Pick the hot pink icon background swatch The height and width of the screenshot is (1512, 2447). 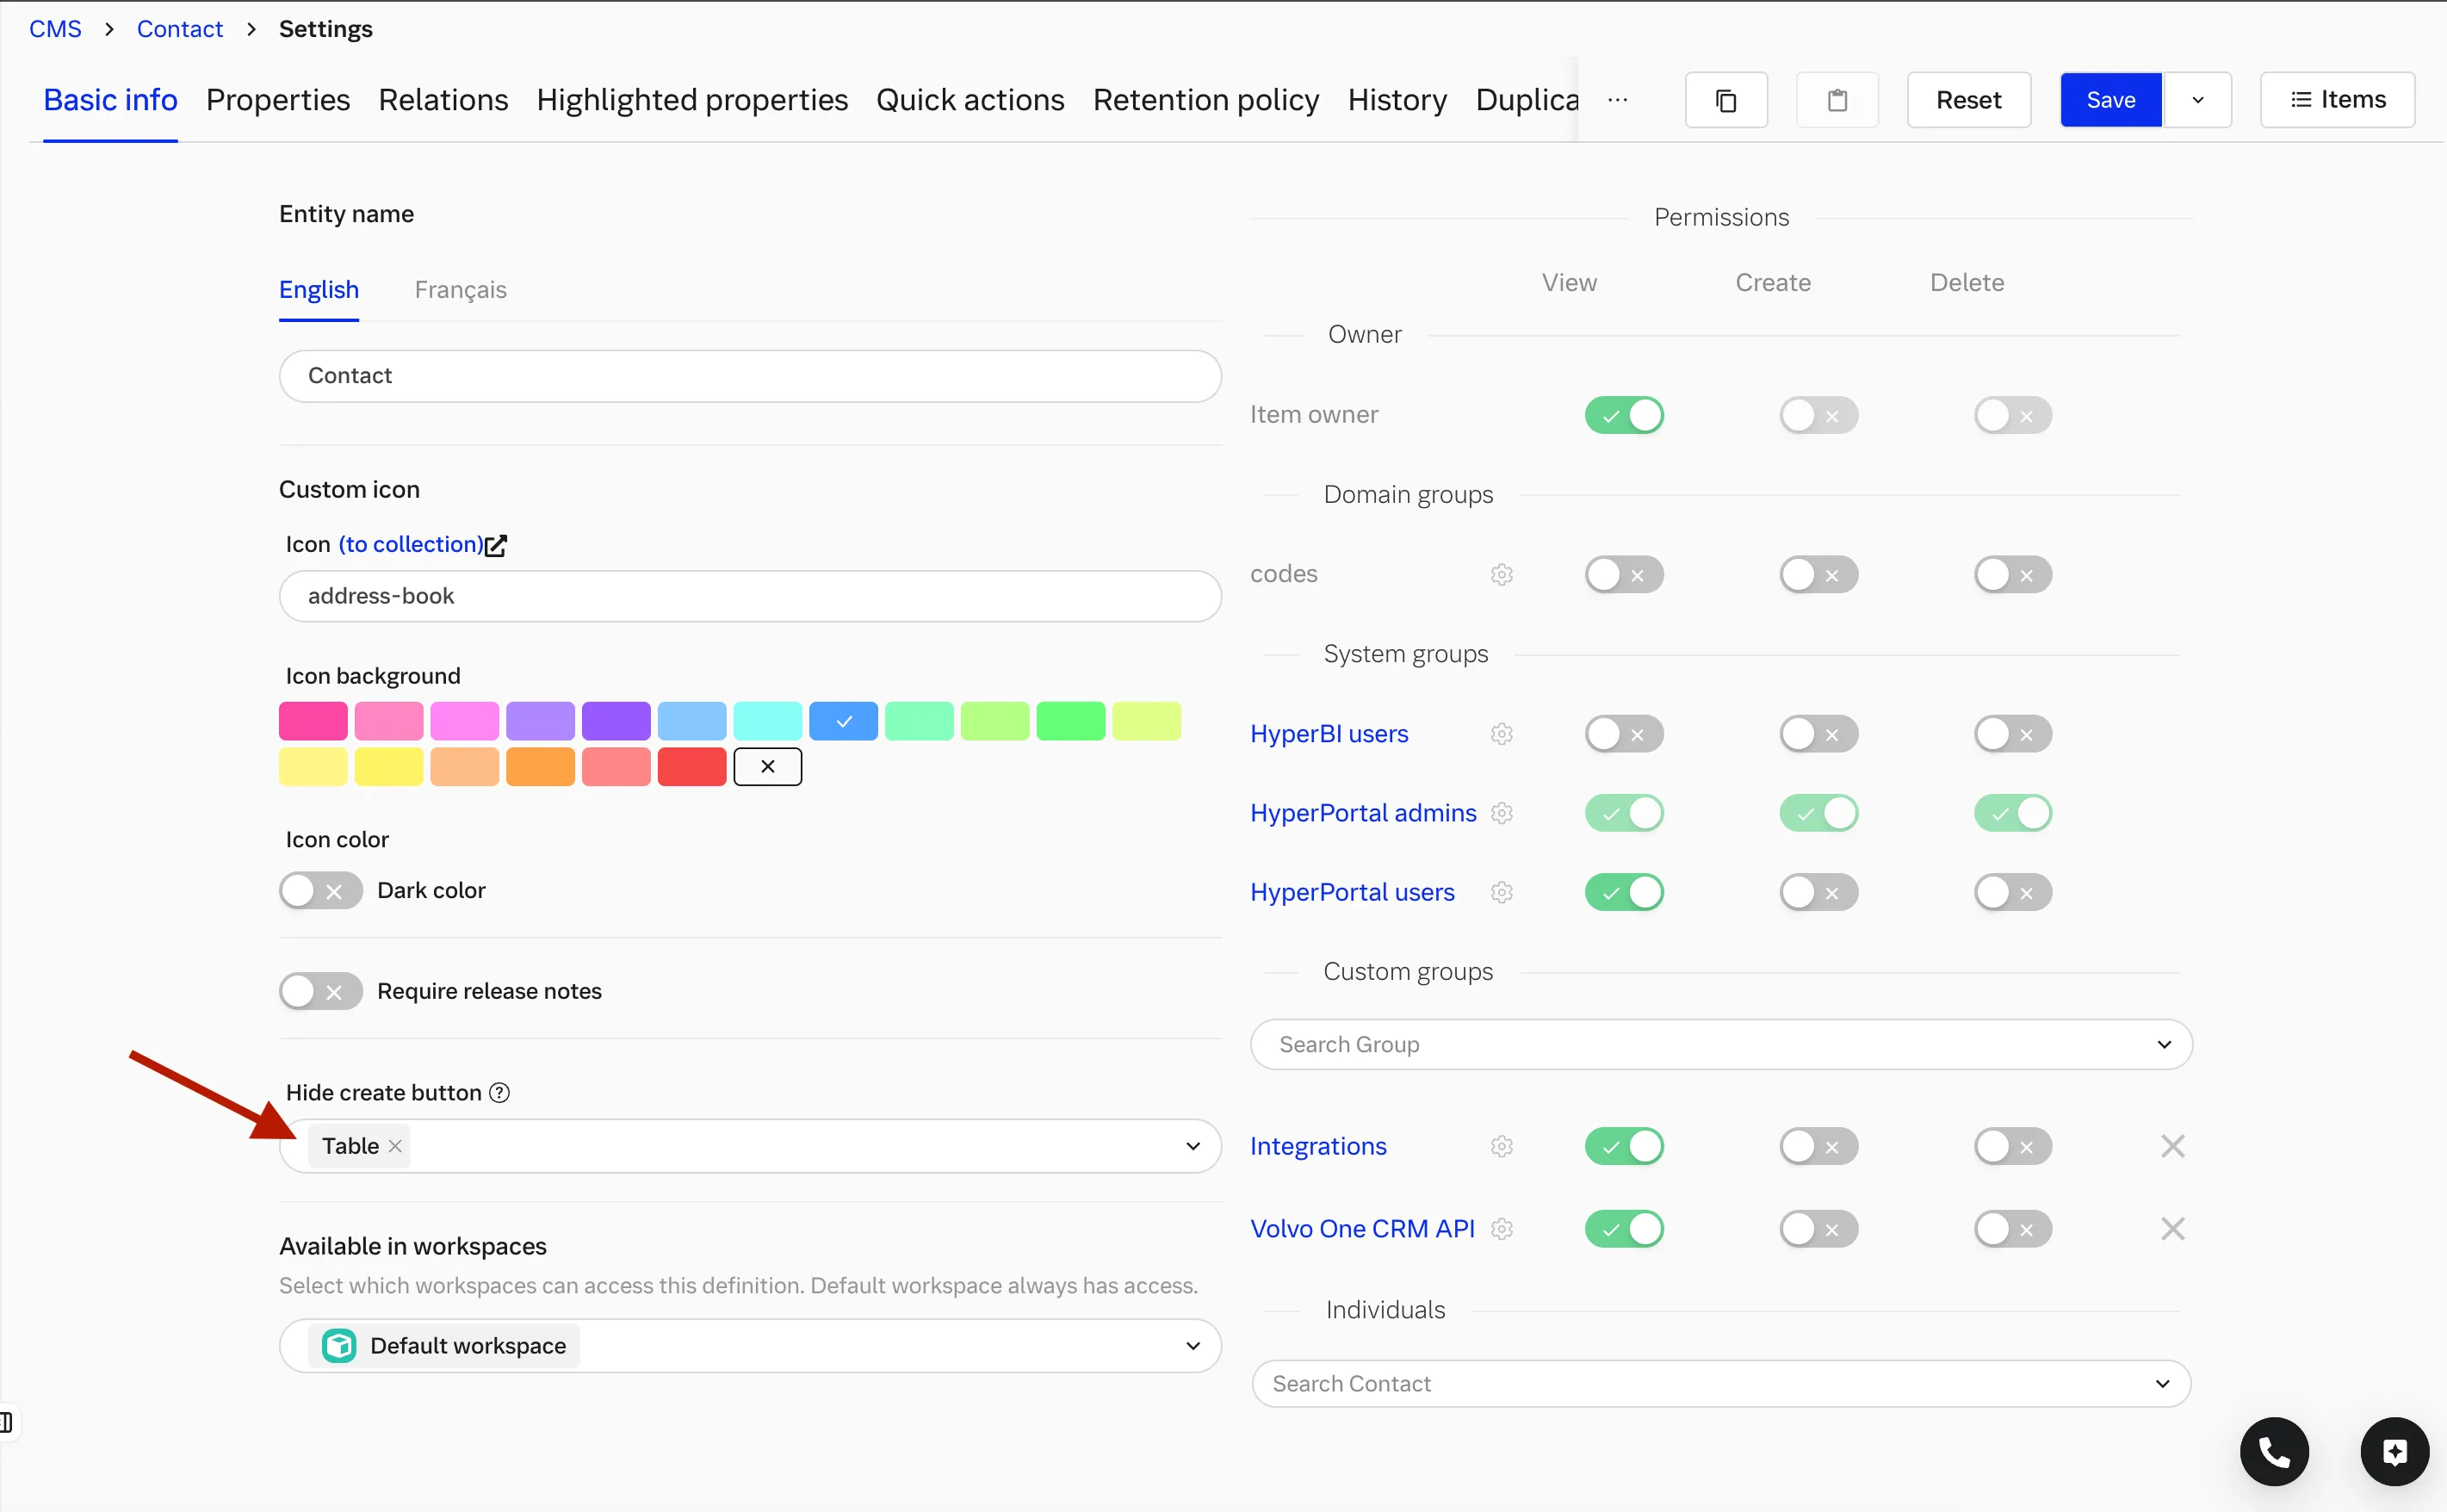pyautogui.click(x=313, y=722)
